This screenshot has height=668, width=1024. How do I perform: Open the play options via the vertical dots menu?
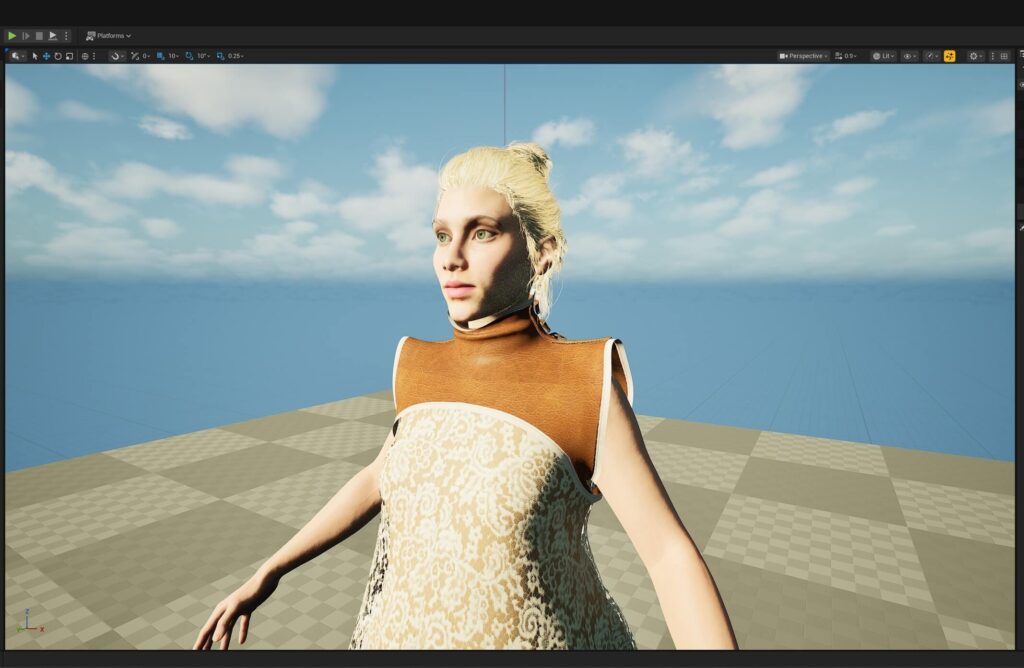[66, 34]
